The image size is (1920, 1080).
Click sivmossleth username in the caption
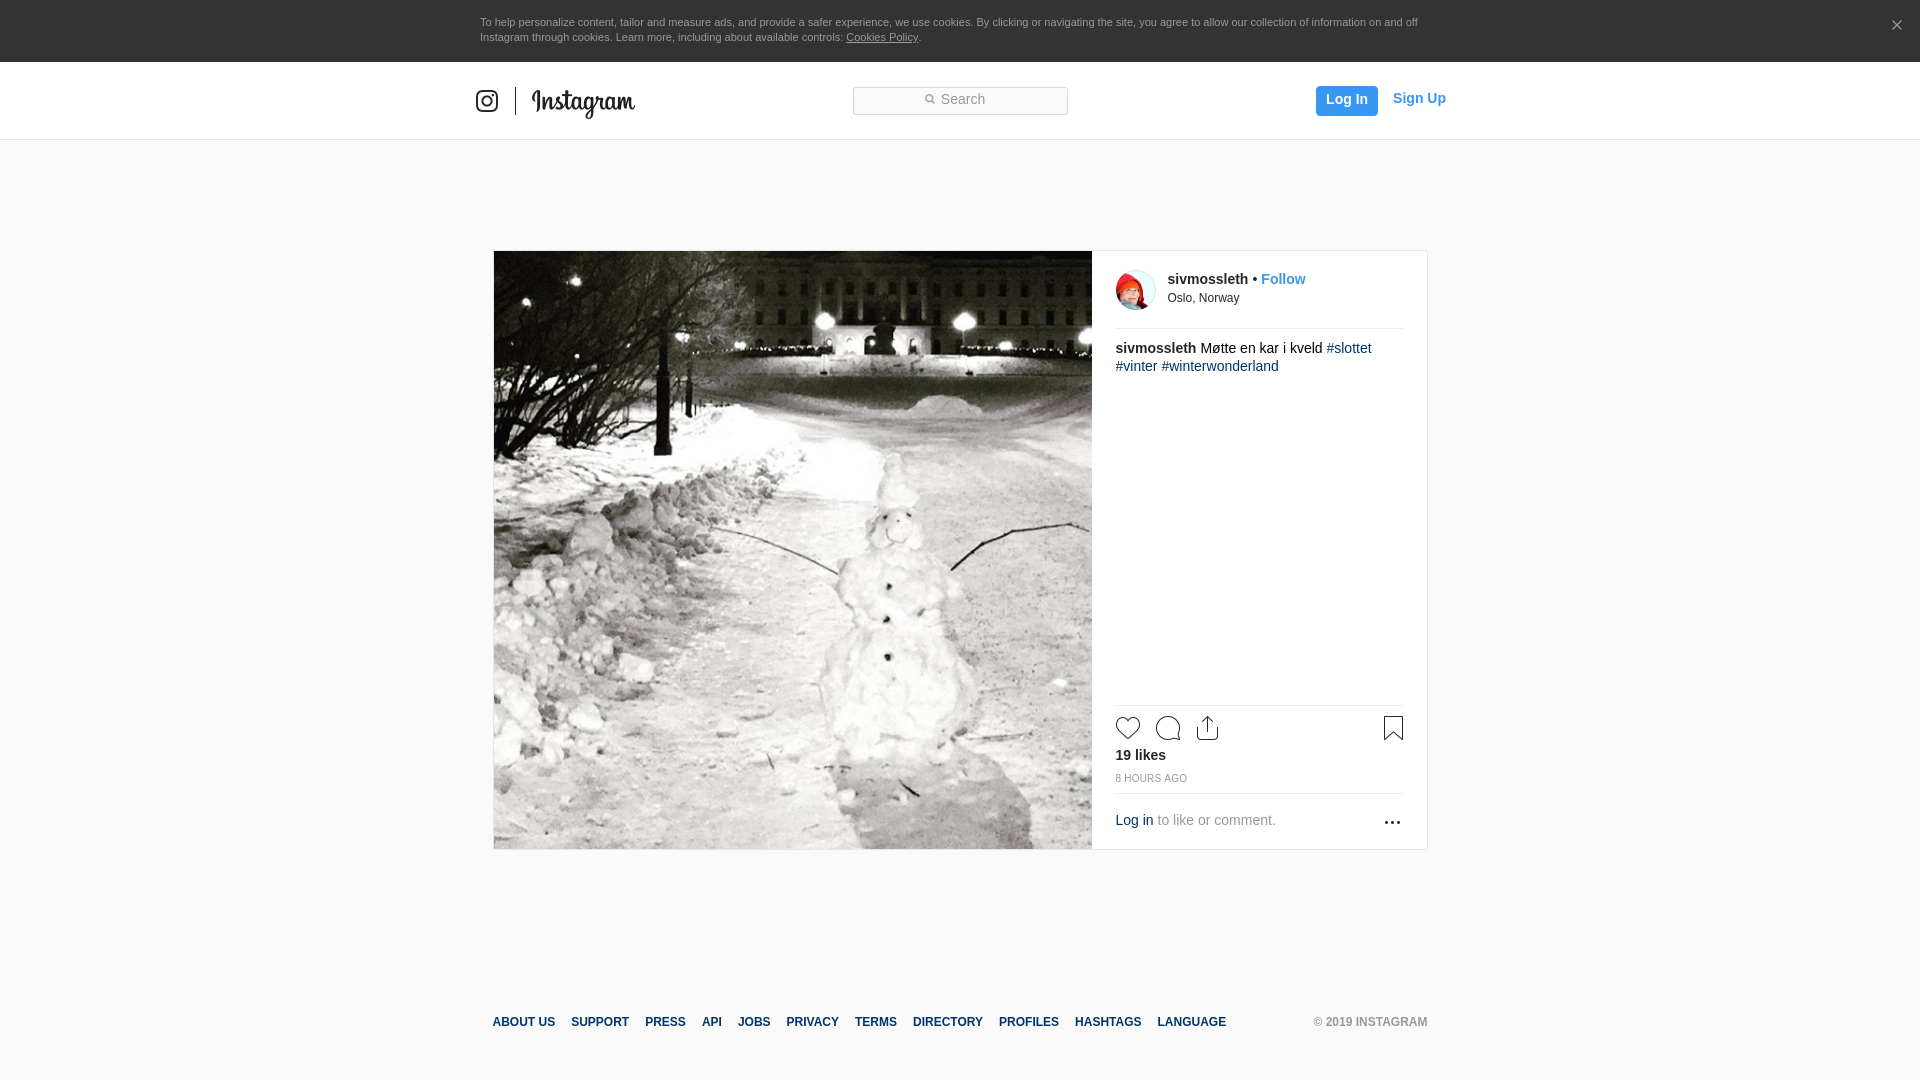pyautogui.click(x=1155, y=348)
